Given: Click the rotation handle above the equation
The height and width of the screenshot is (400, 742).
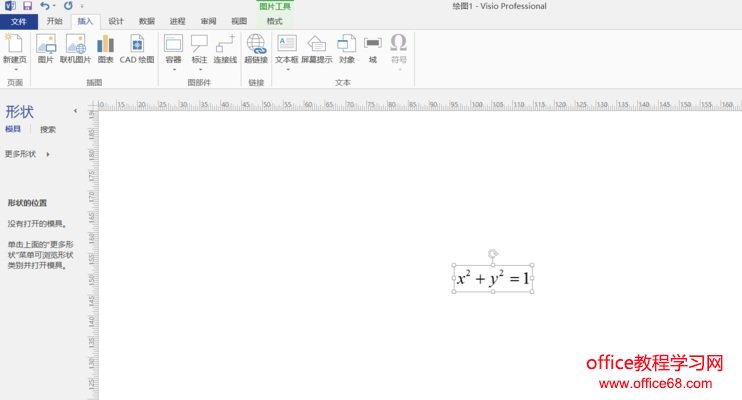Looking at the screenshot, I should [493, 254].
